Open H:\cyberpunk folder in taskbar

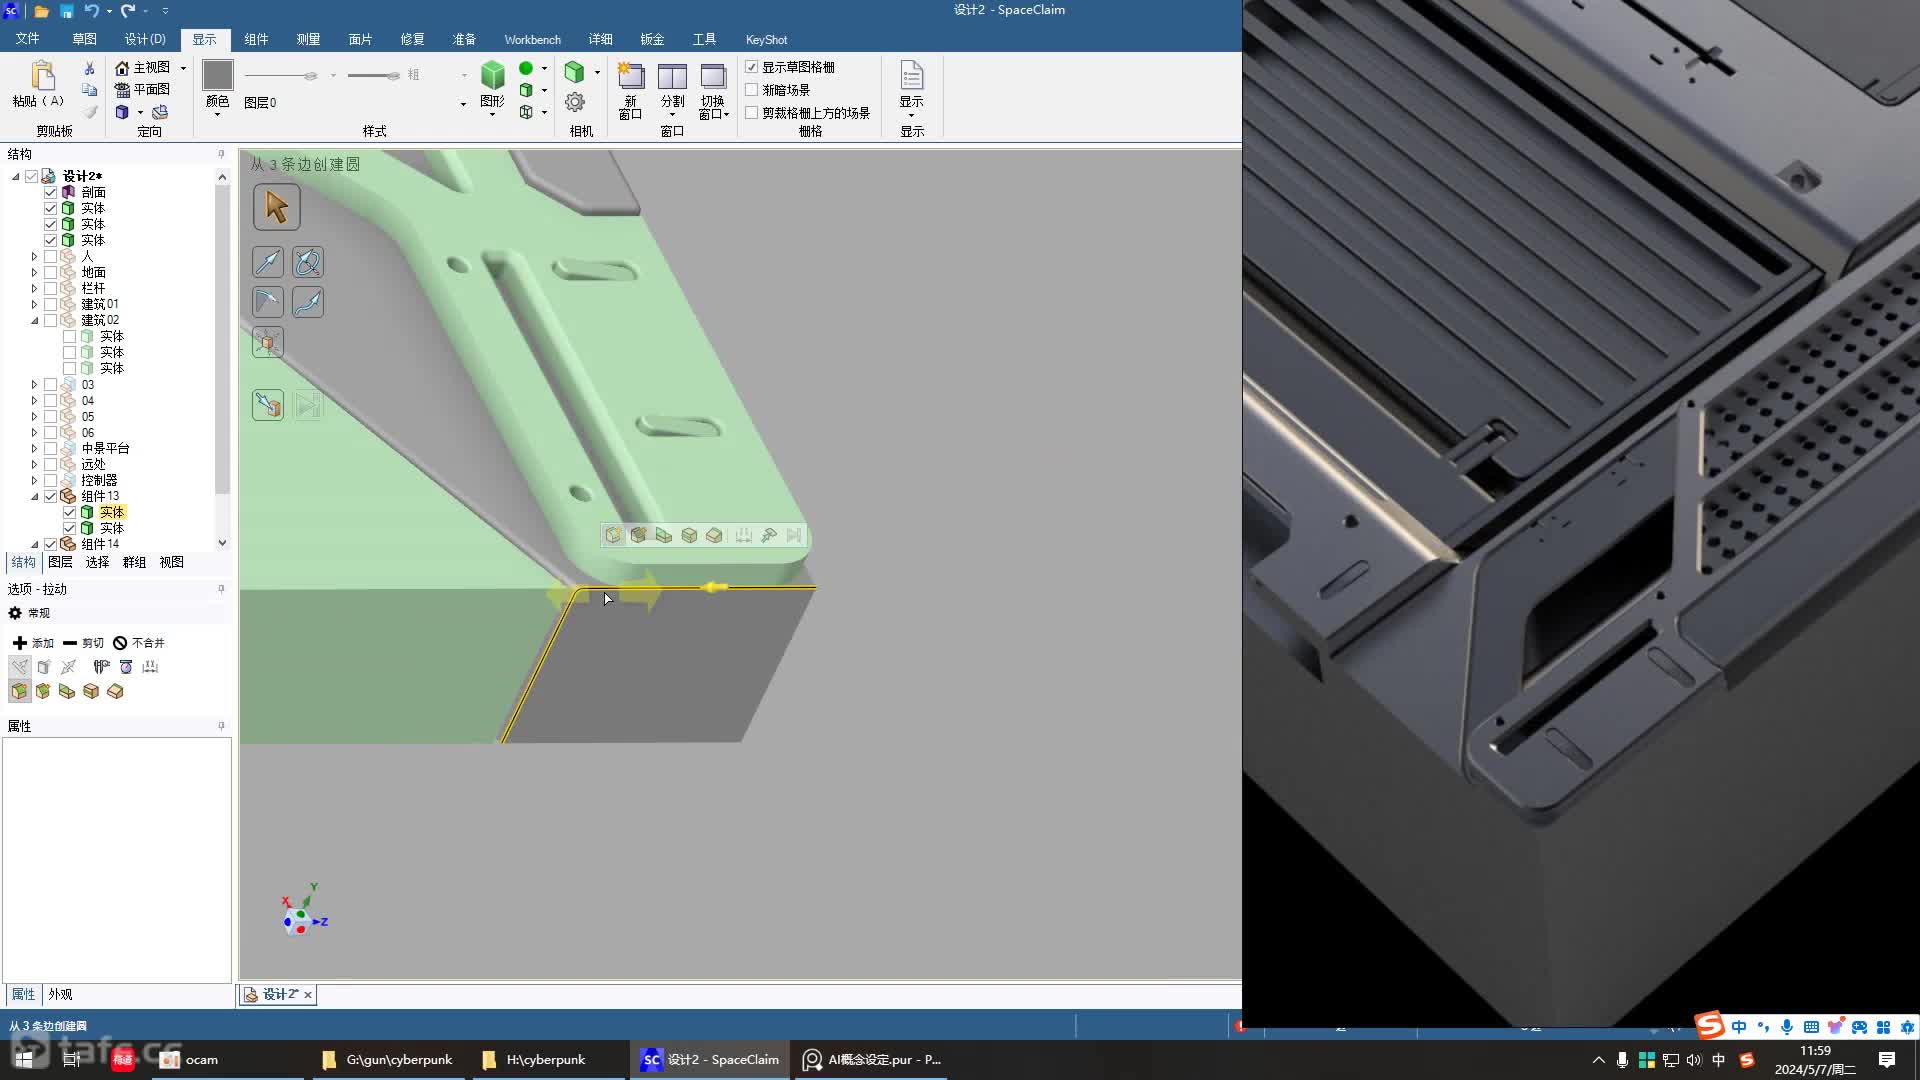tap(546, 1059)
